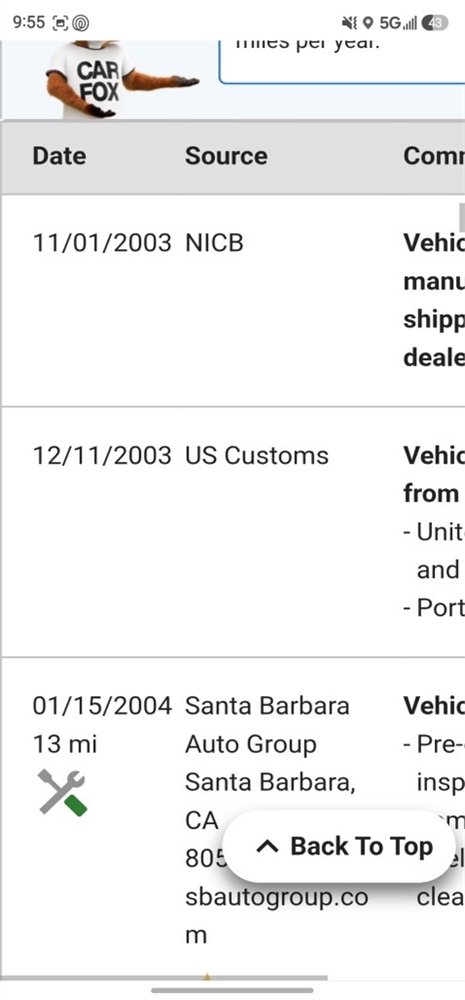Tap the location pin status icon
Image resolution: width=465 pixels, height=1000 pixels.
pyautogui.click(x=367, y=23)
